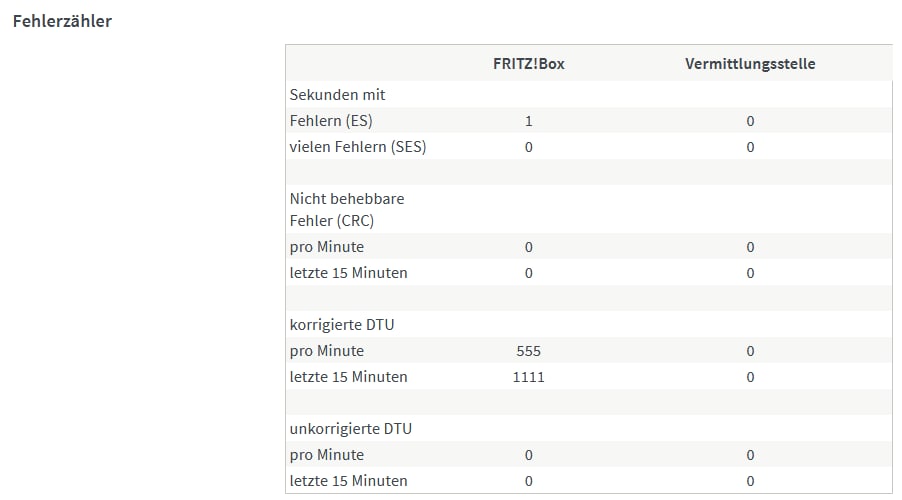Select the FRITZ!Box column header
The height and width of the screenshot is (500, 902).
point(529,64)
